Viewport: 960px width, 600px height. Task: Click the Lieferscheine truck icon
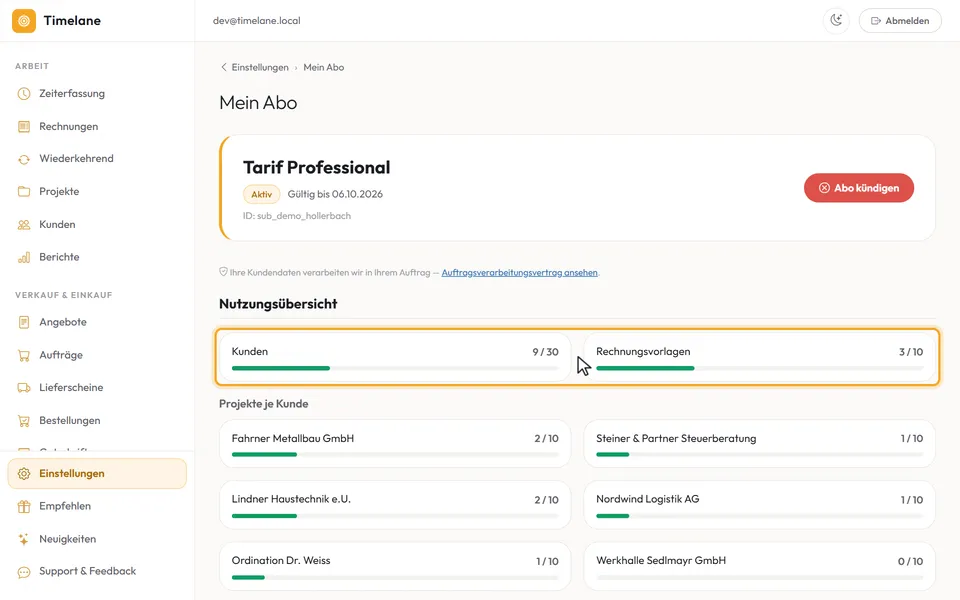pyautogui.click(x=24, y=388)
